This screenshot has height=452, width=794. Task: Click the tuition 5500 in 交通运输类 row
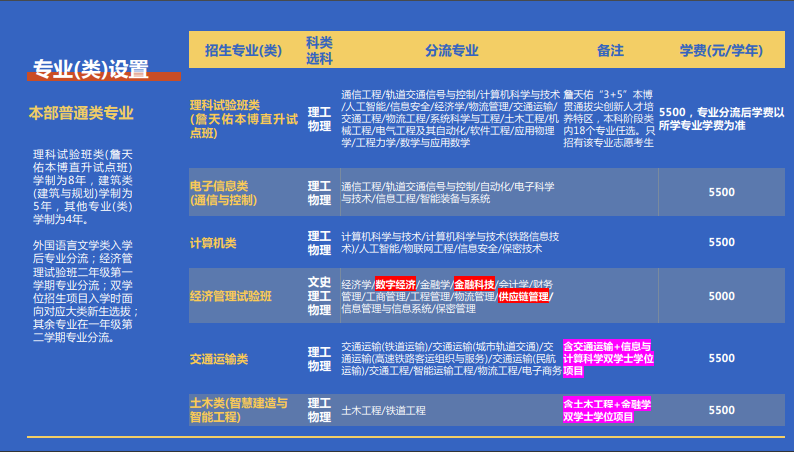(x=722, y=358)
